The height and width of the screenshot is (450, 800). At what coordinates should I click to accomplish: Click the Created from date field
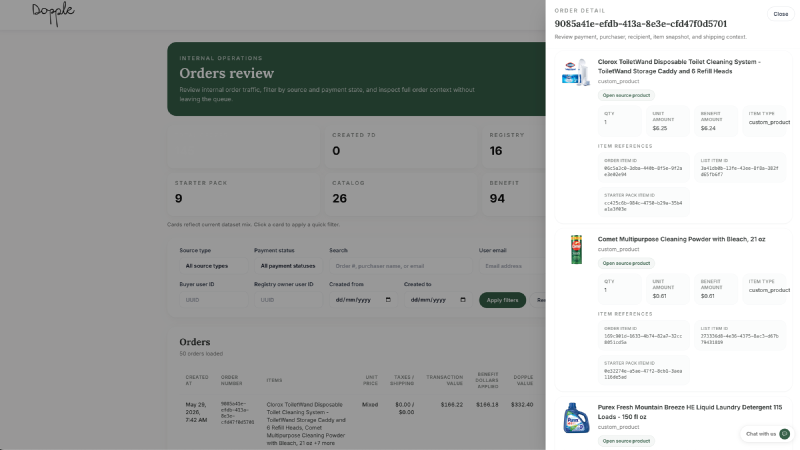point(363,300)
